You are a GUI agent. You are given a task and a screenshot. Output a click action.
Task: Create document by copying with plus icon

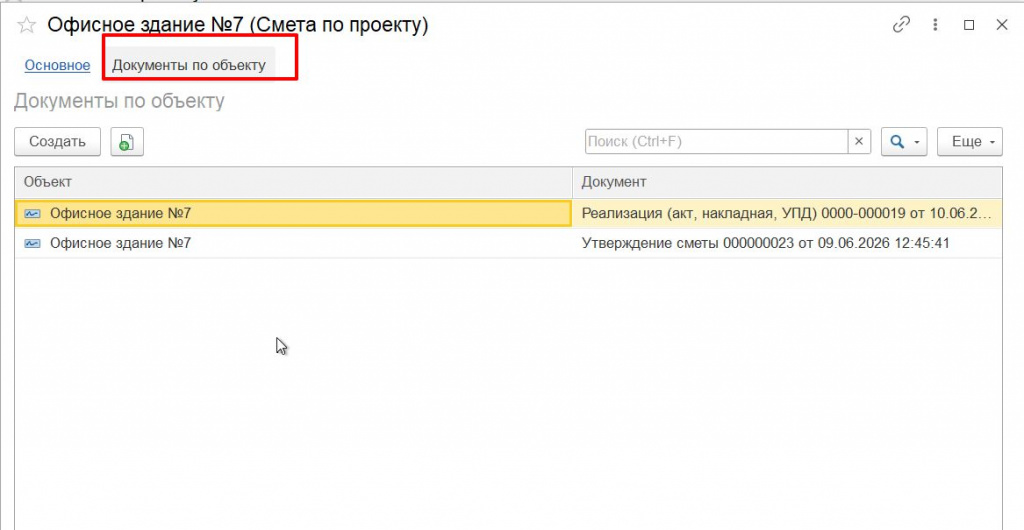pos(127,142)
